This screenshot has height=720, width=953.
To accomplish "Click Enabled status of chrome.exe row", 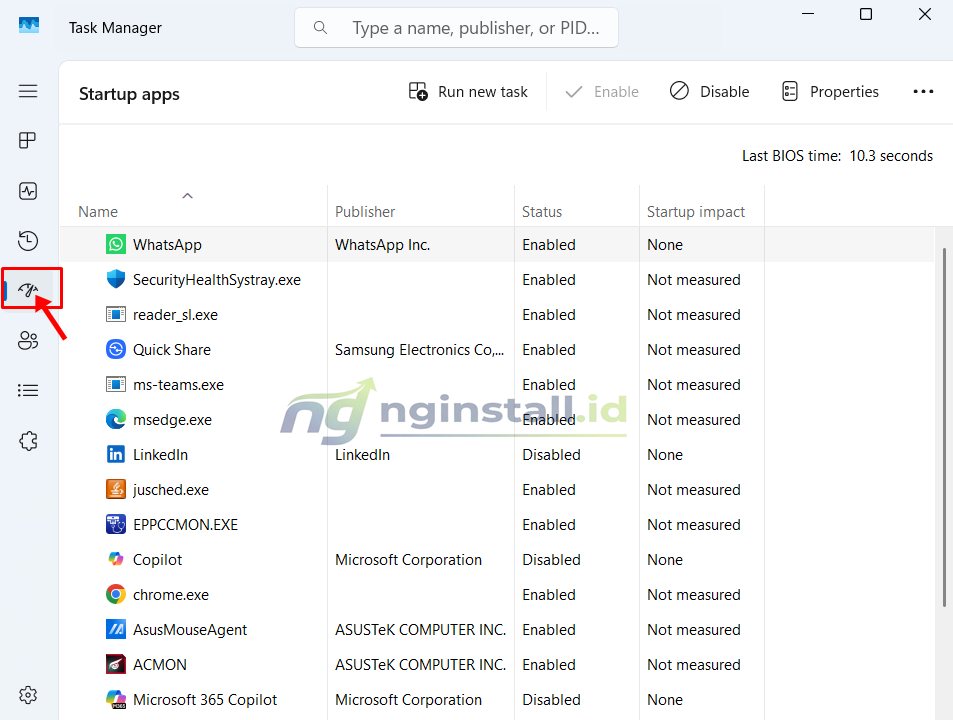I will (549, 595).
